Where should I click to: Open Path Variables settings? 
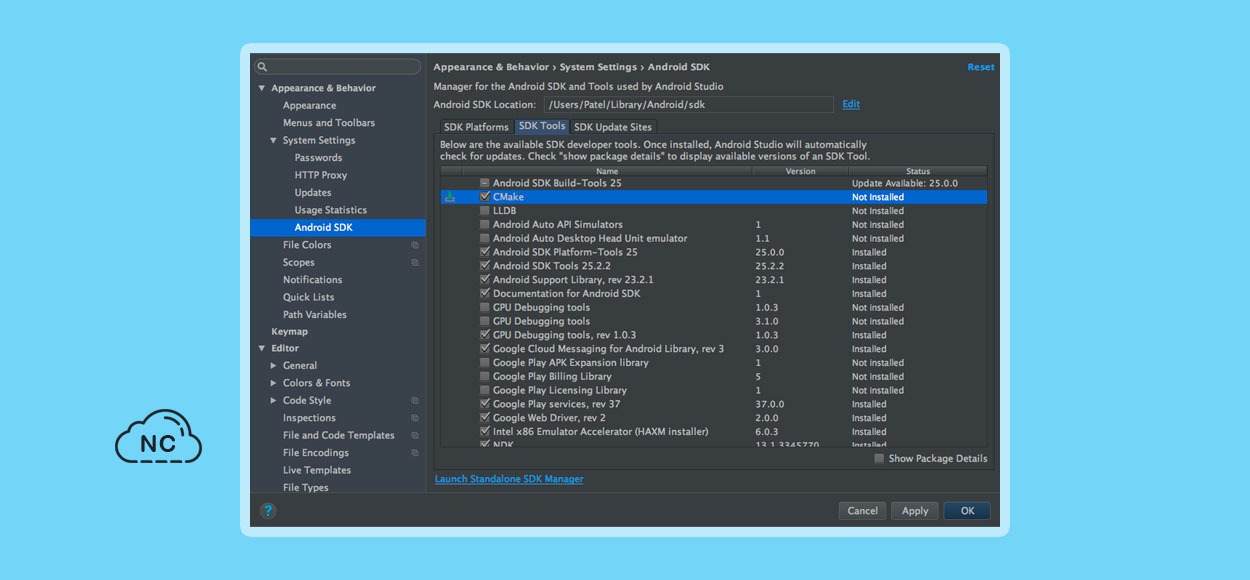click(x=315, y=315)
